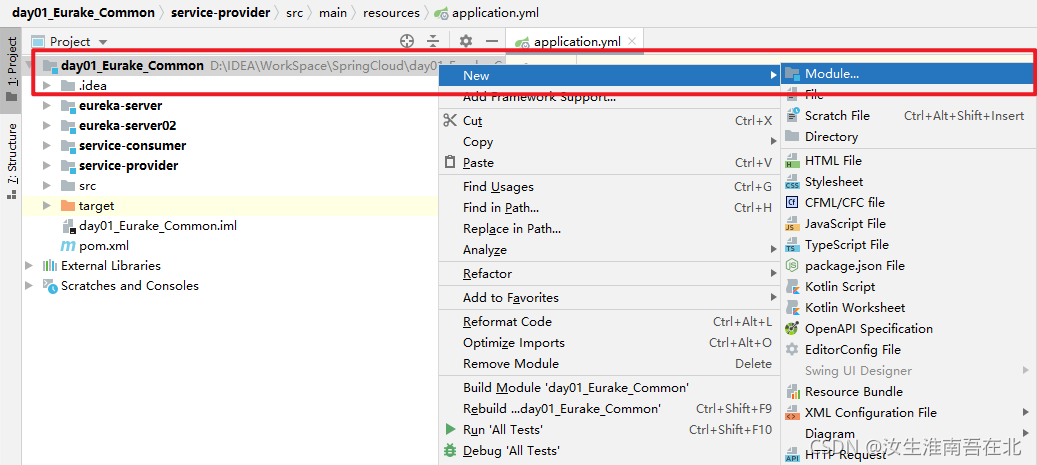The image size is (1037, 465).
Task: Expand the eureka-server module folder
Action: coord(47,106)
